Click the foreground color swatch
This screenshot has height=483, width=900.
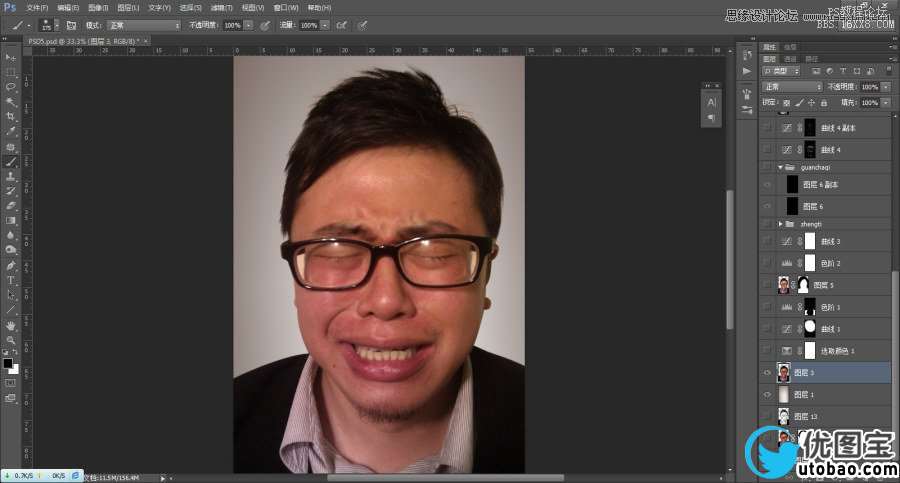(7, 363)
